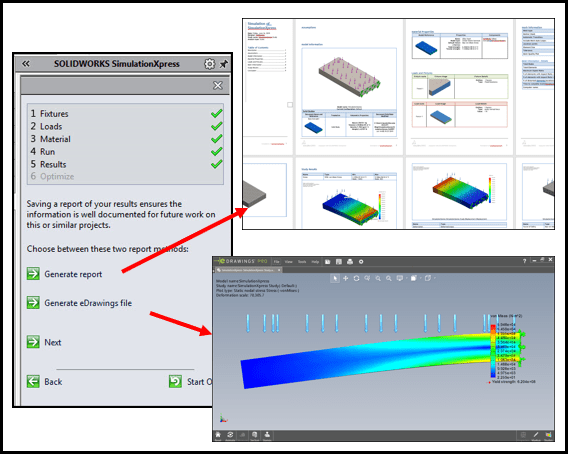Open the eDrawings File menu
Screen dimensions: 568x454
pyautogui.click(x=276, y=262)
